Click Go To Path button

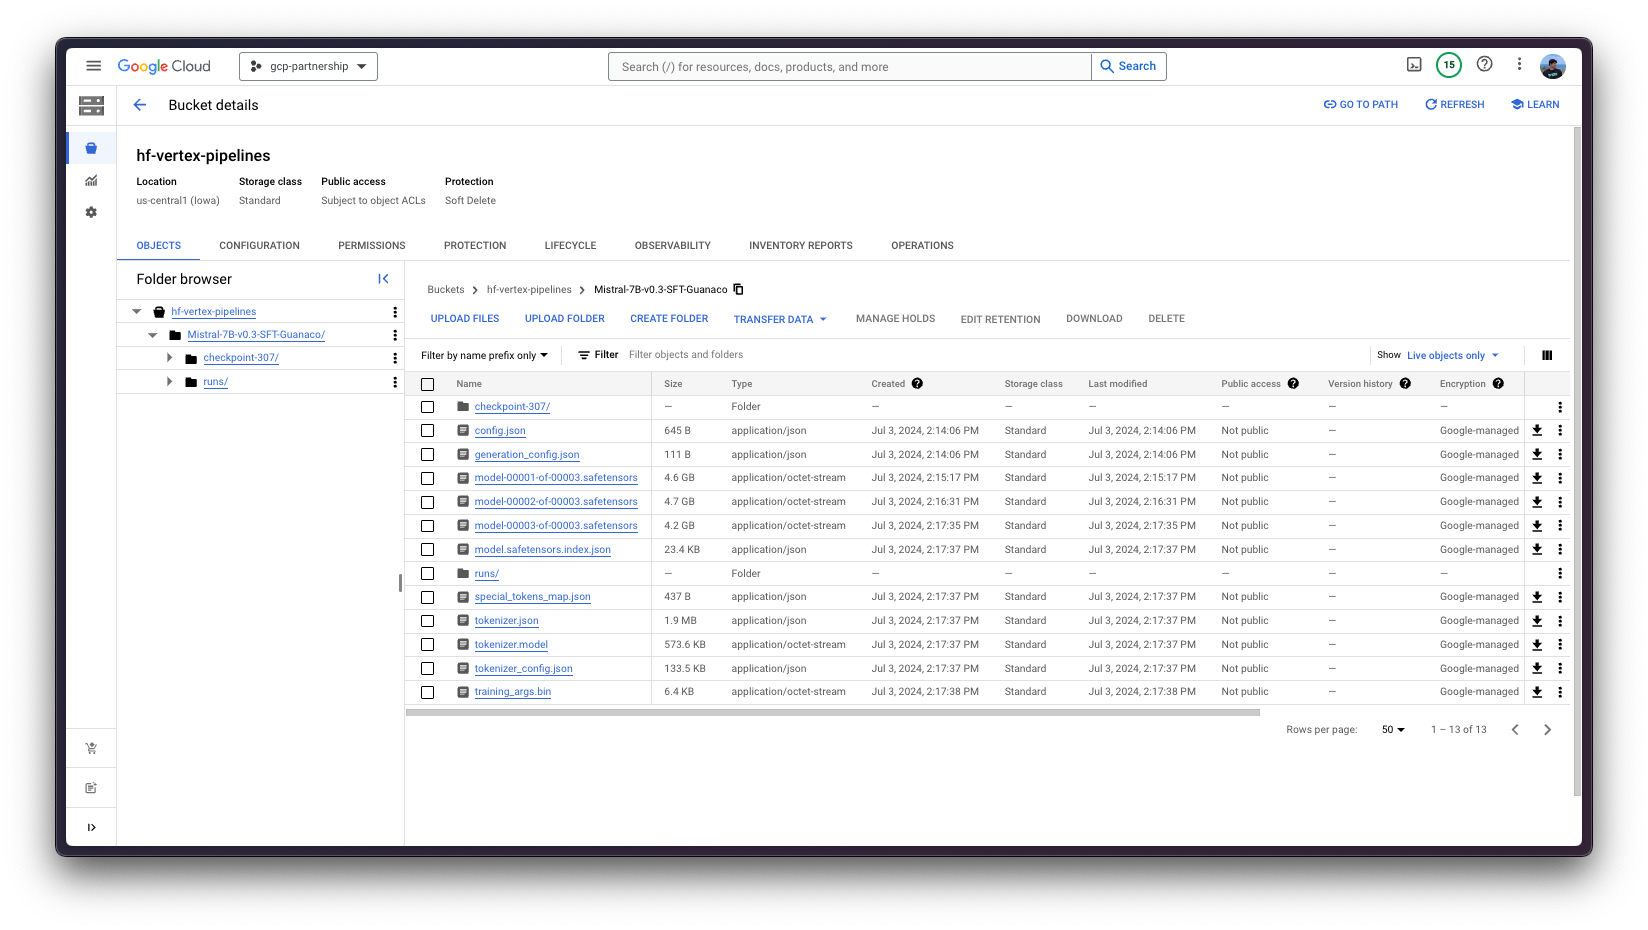pyautogui.click(x=1361, y=105)
